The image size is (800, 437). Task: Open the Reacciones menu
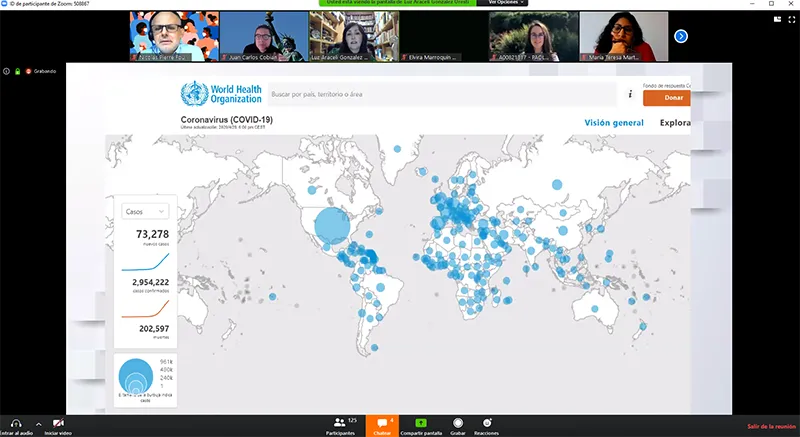(486, 426)
